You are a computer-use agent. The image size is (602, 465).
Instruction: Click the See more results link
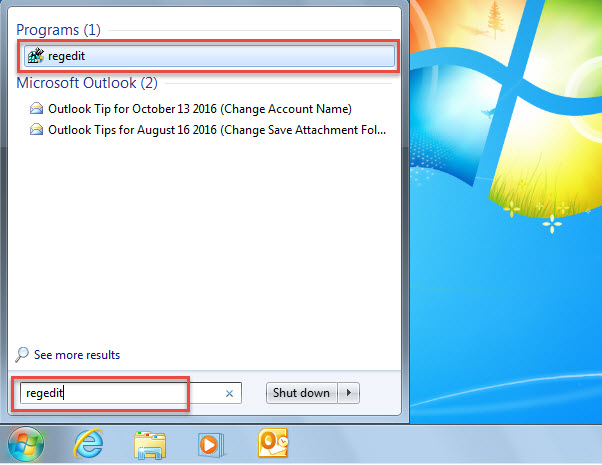[x=77, y=355]
